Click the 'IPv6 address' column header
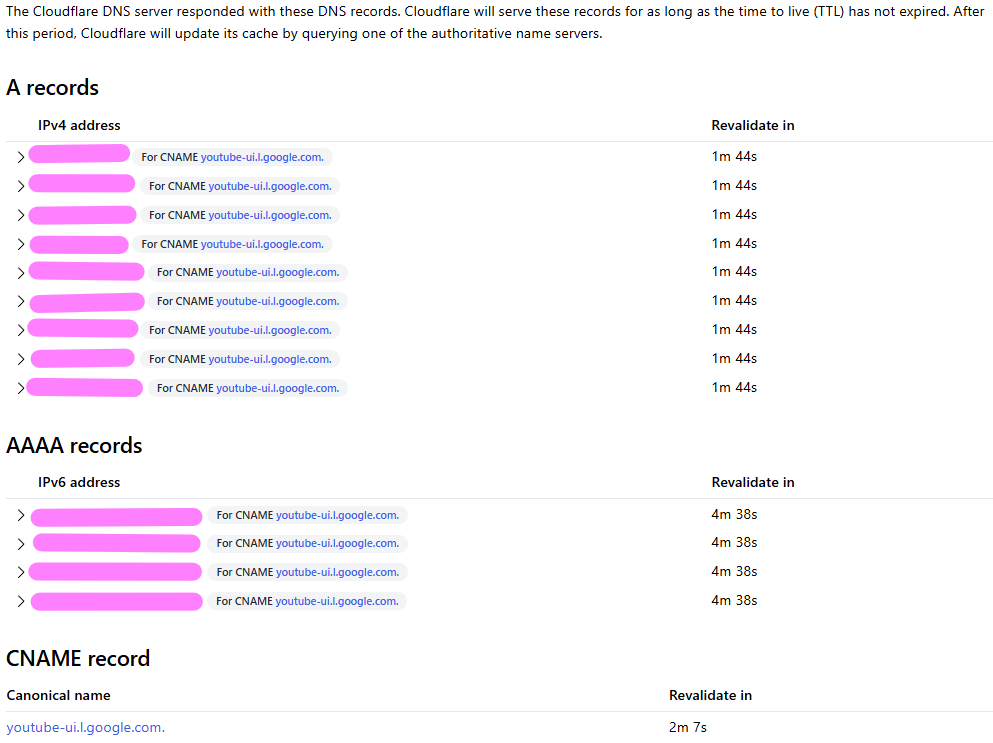 coord(79,483)
